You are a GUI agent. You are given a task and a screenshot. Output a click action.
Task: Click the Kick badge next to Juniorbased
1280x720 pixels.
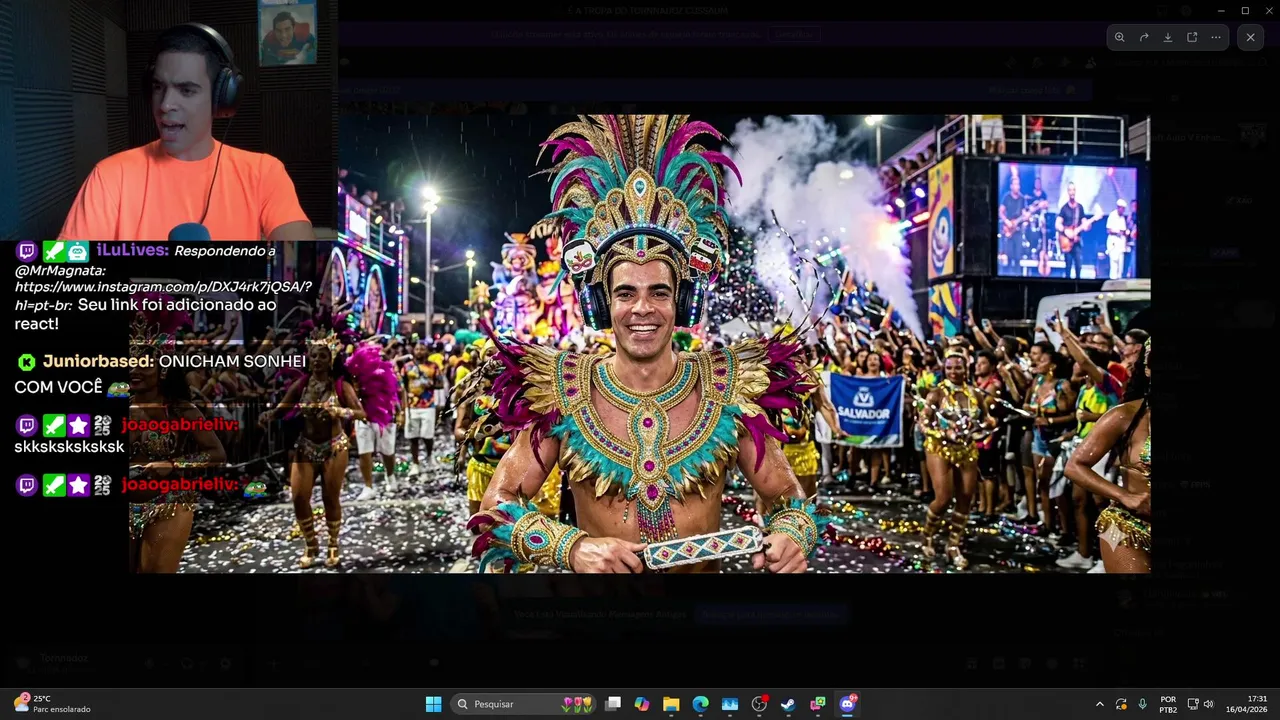[x=26, y=362]
